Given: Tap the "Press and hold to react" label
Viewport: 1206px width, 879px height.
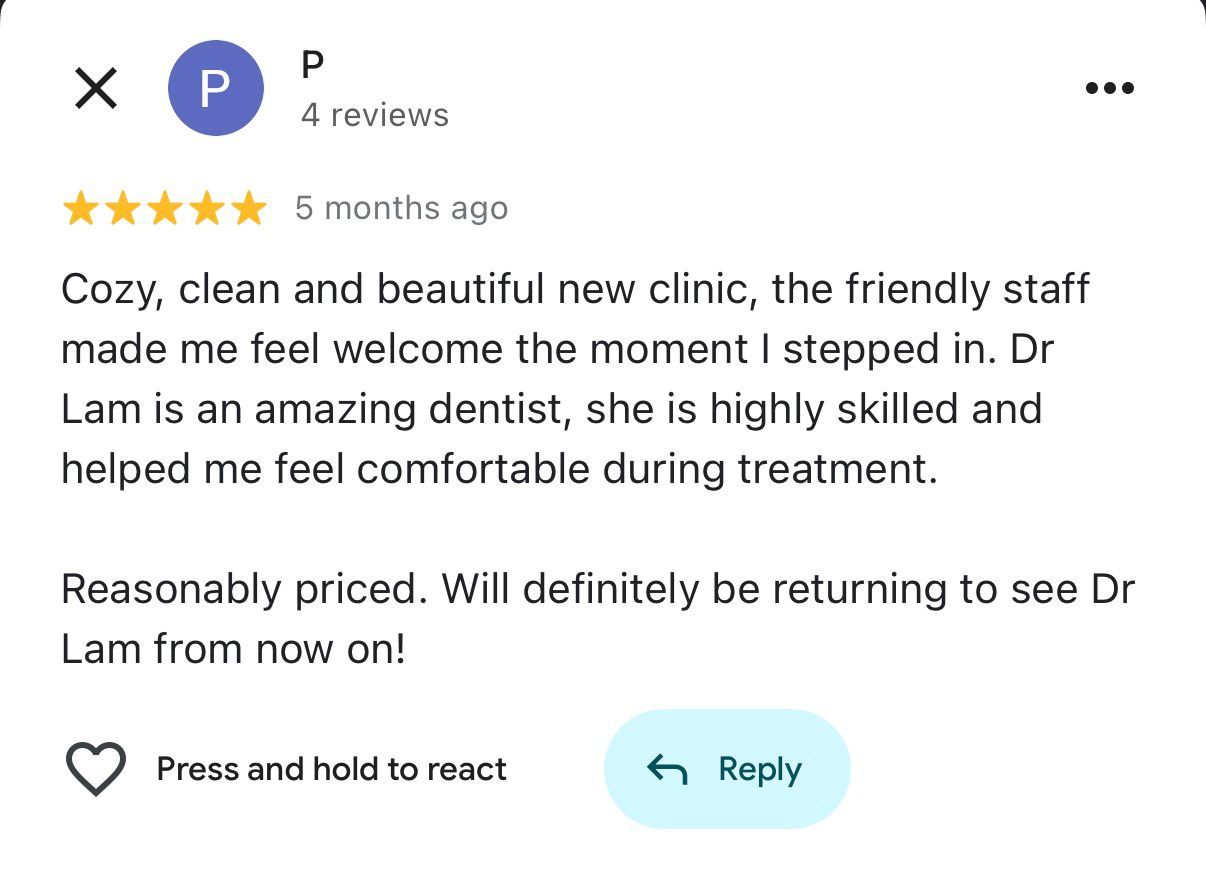Looking at the screenshot, I should click(x=331, y=769).
